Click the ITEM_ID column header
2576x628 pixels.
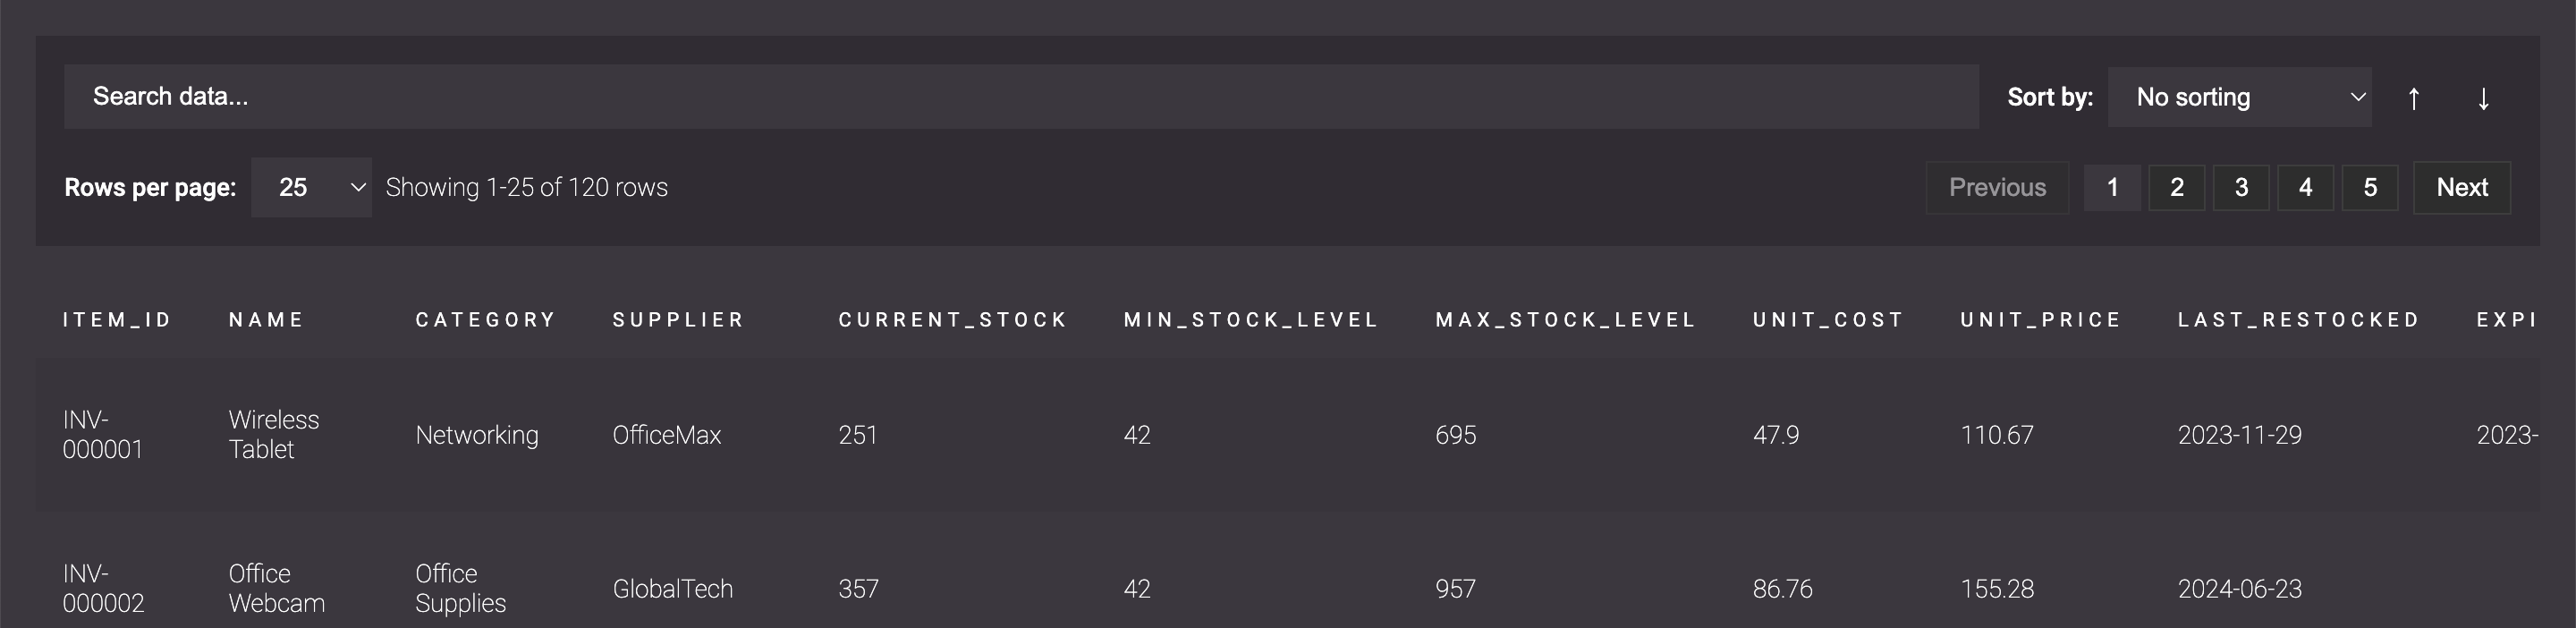pyautogui.click(x=117, y=320)
